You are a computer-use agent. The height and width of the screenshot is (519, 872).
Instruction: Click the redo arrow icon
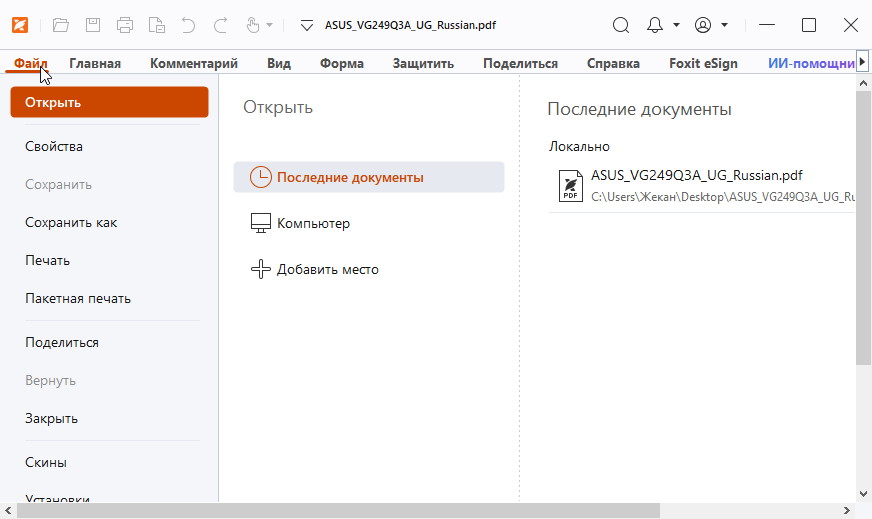[x=221, y=25]
